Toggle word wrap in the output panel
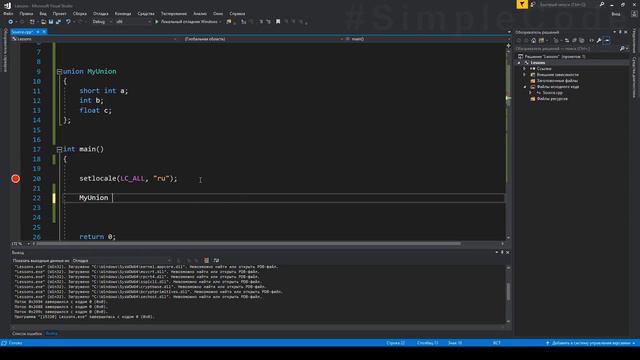Image resolution: width=640 pixels, height=360 pixels. 216,260
